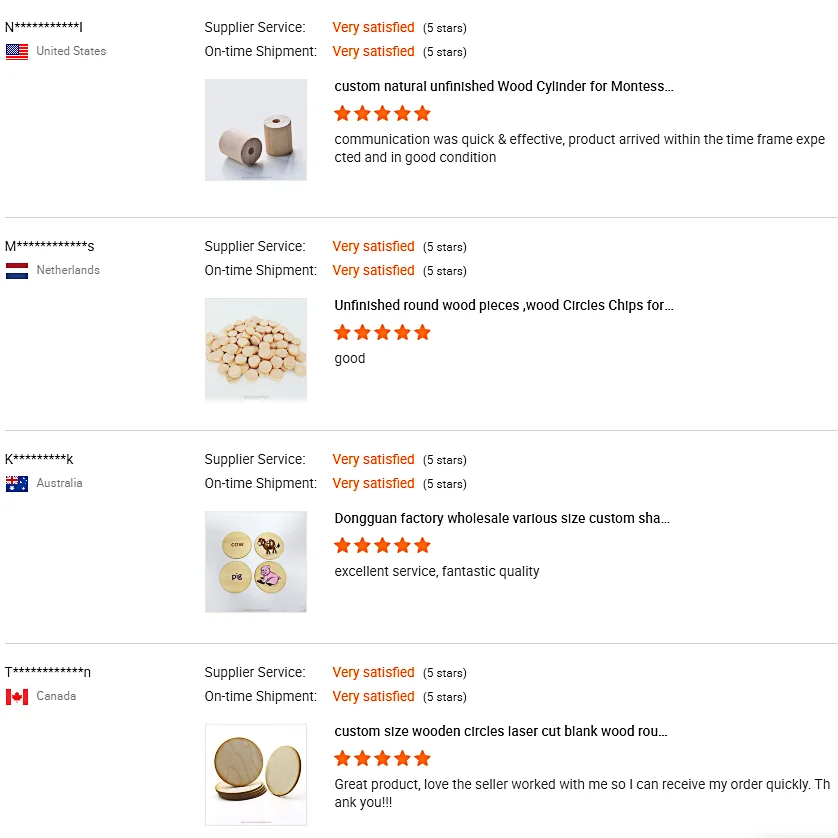Click star rating above 'excellent service' comment
The image size is (838, 838).
382,545
